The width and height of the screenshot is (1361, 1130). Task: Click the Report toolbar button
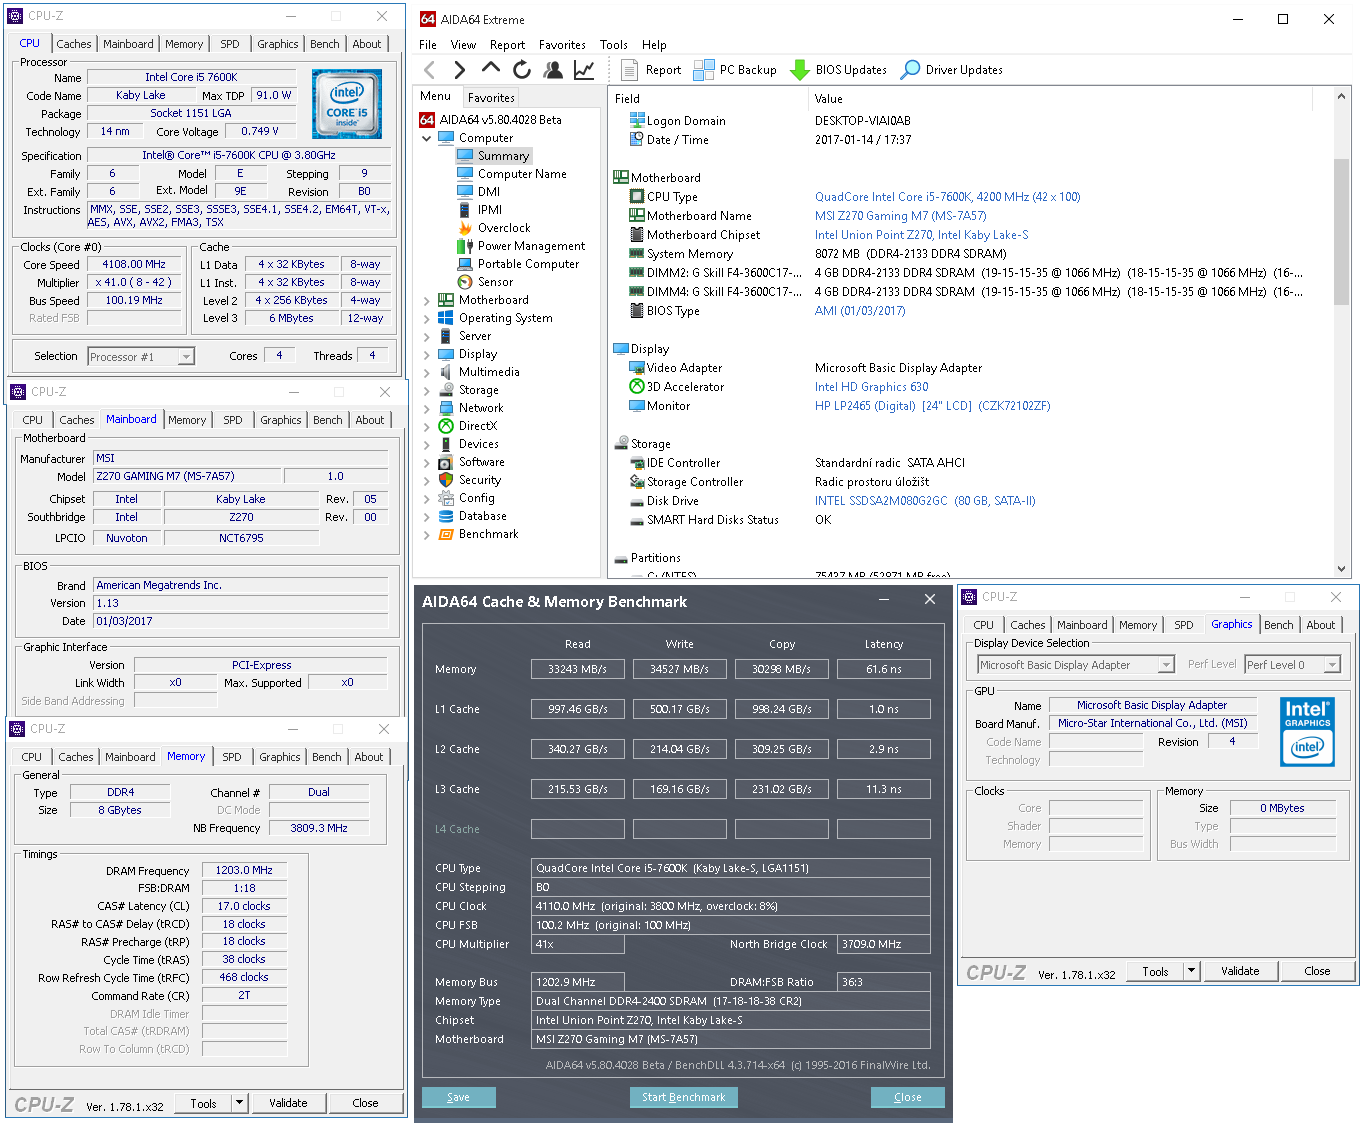(x=651, y=70)
